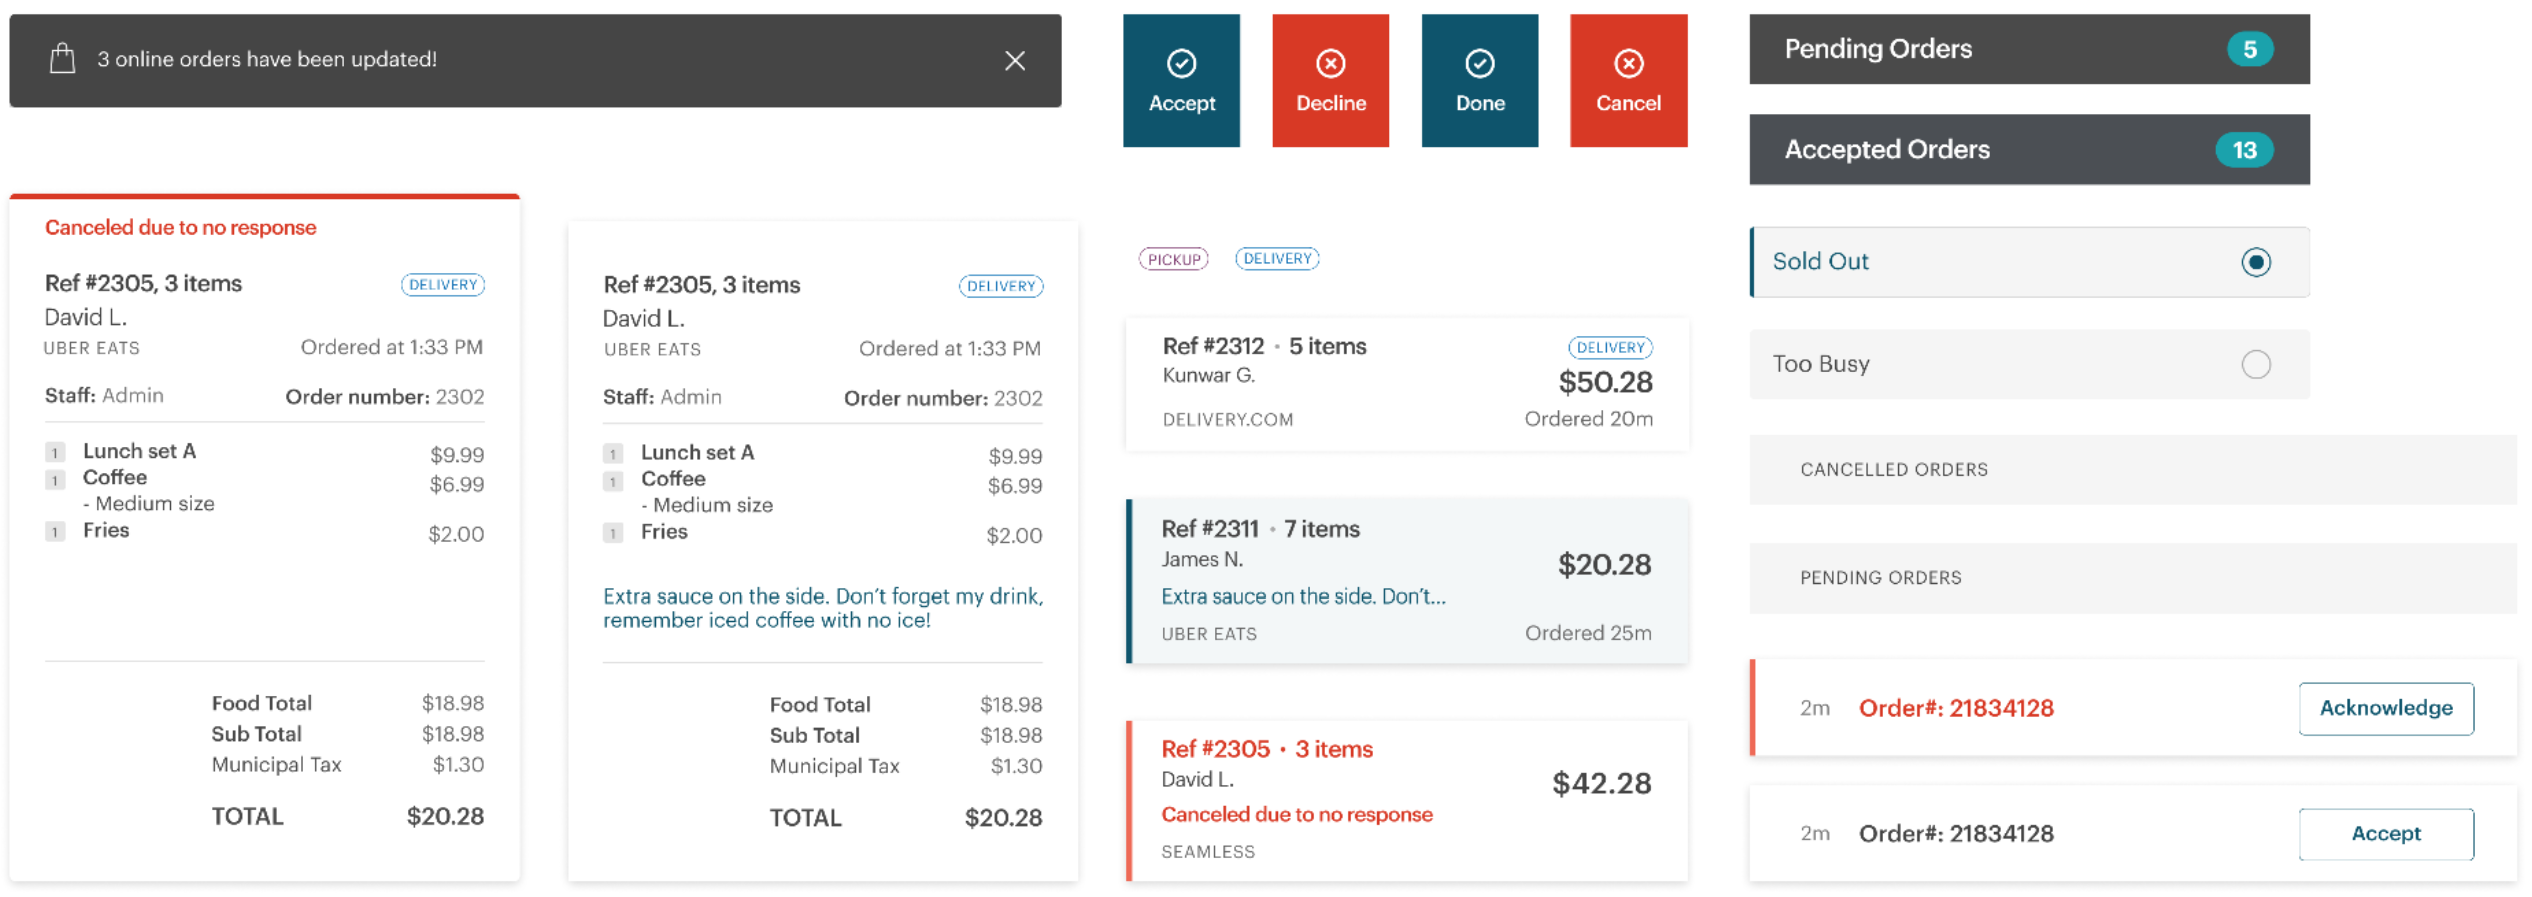Screen dimensions: 2532x897
Task: Acknowledge order 21834128
Action: coord(2385,708)
